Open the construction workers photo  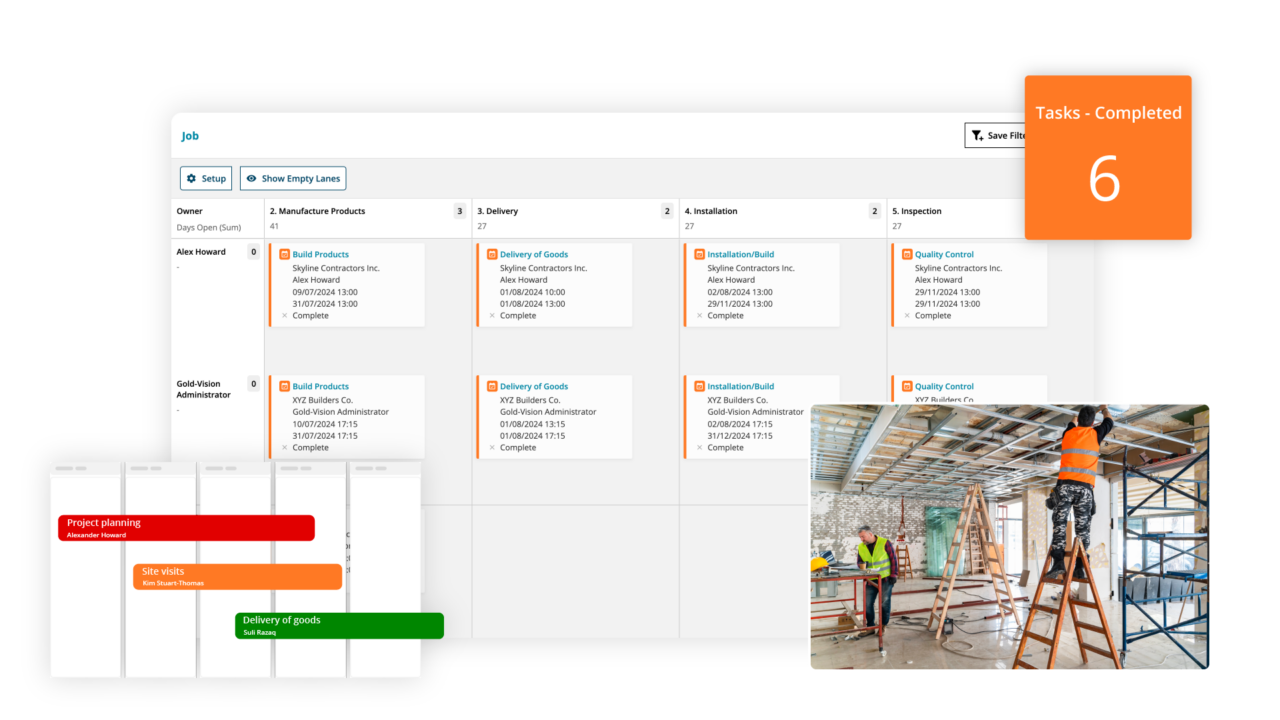pos(1009,536)
